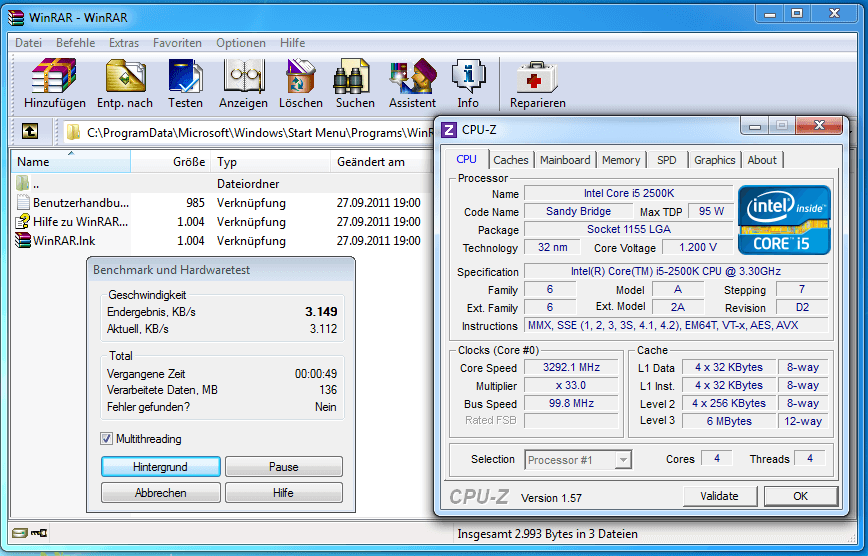Click the '99.8 MHz' bus speed value

(571, 403)
